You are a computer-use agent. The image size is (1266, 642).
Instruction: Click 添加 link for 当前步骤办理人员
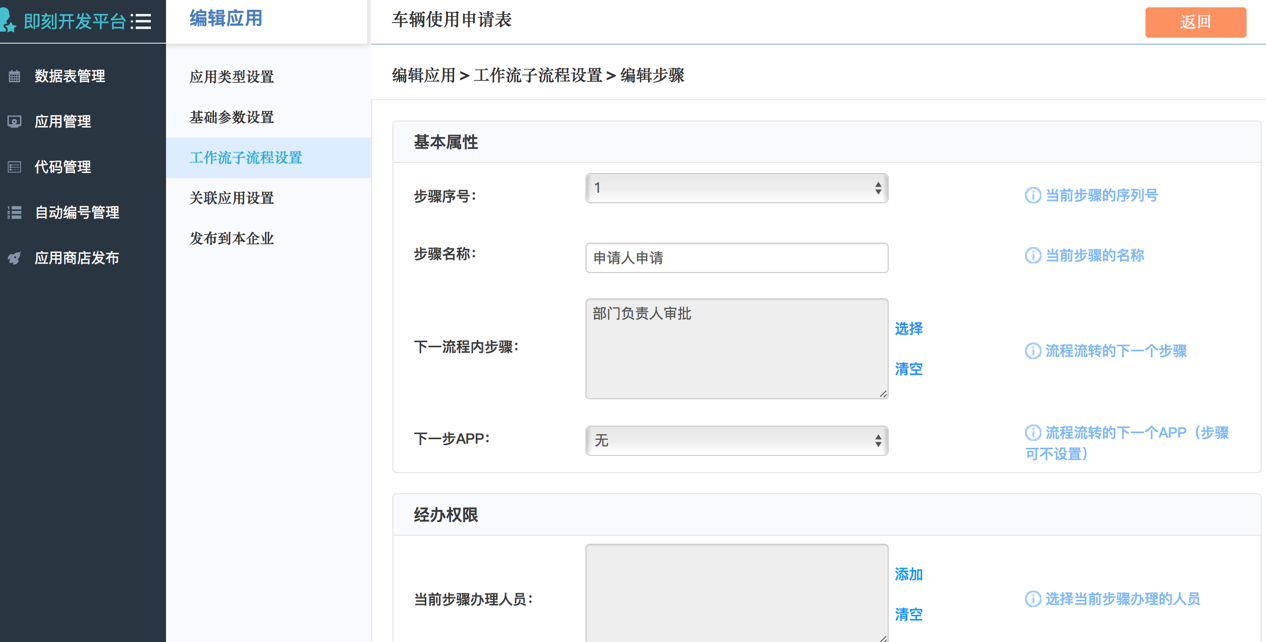[908, 574]
